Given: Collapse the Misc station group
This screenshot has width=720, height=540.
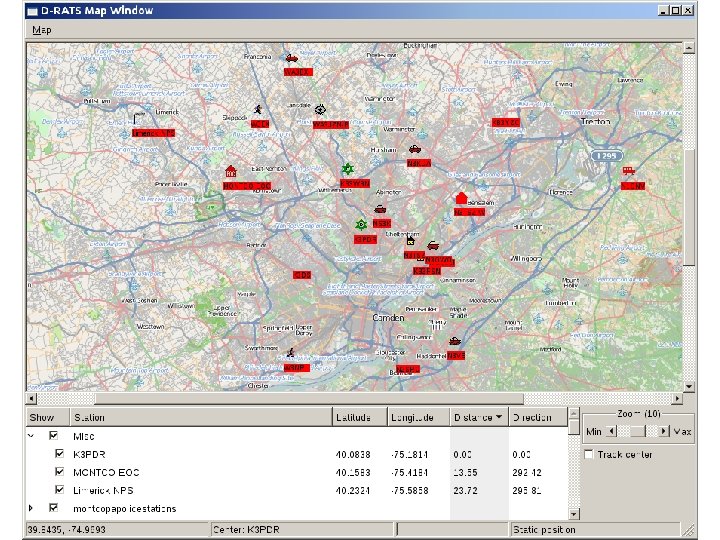Looking at the screenshot, I should (33, 436).
